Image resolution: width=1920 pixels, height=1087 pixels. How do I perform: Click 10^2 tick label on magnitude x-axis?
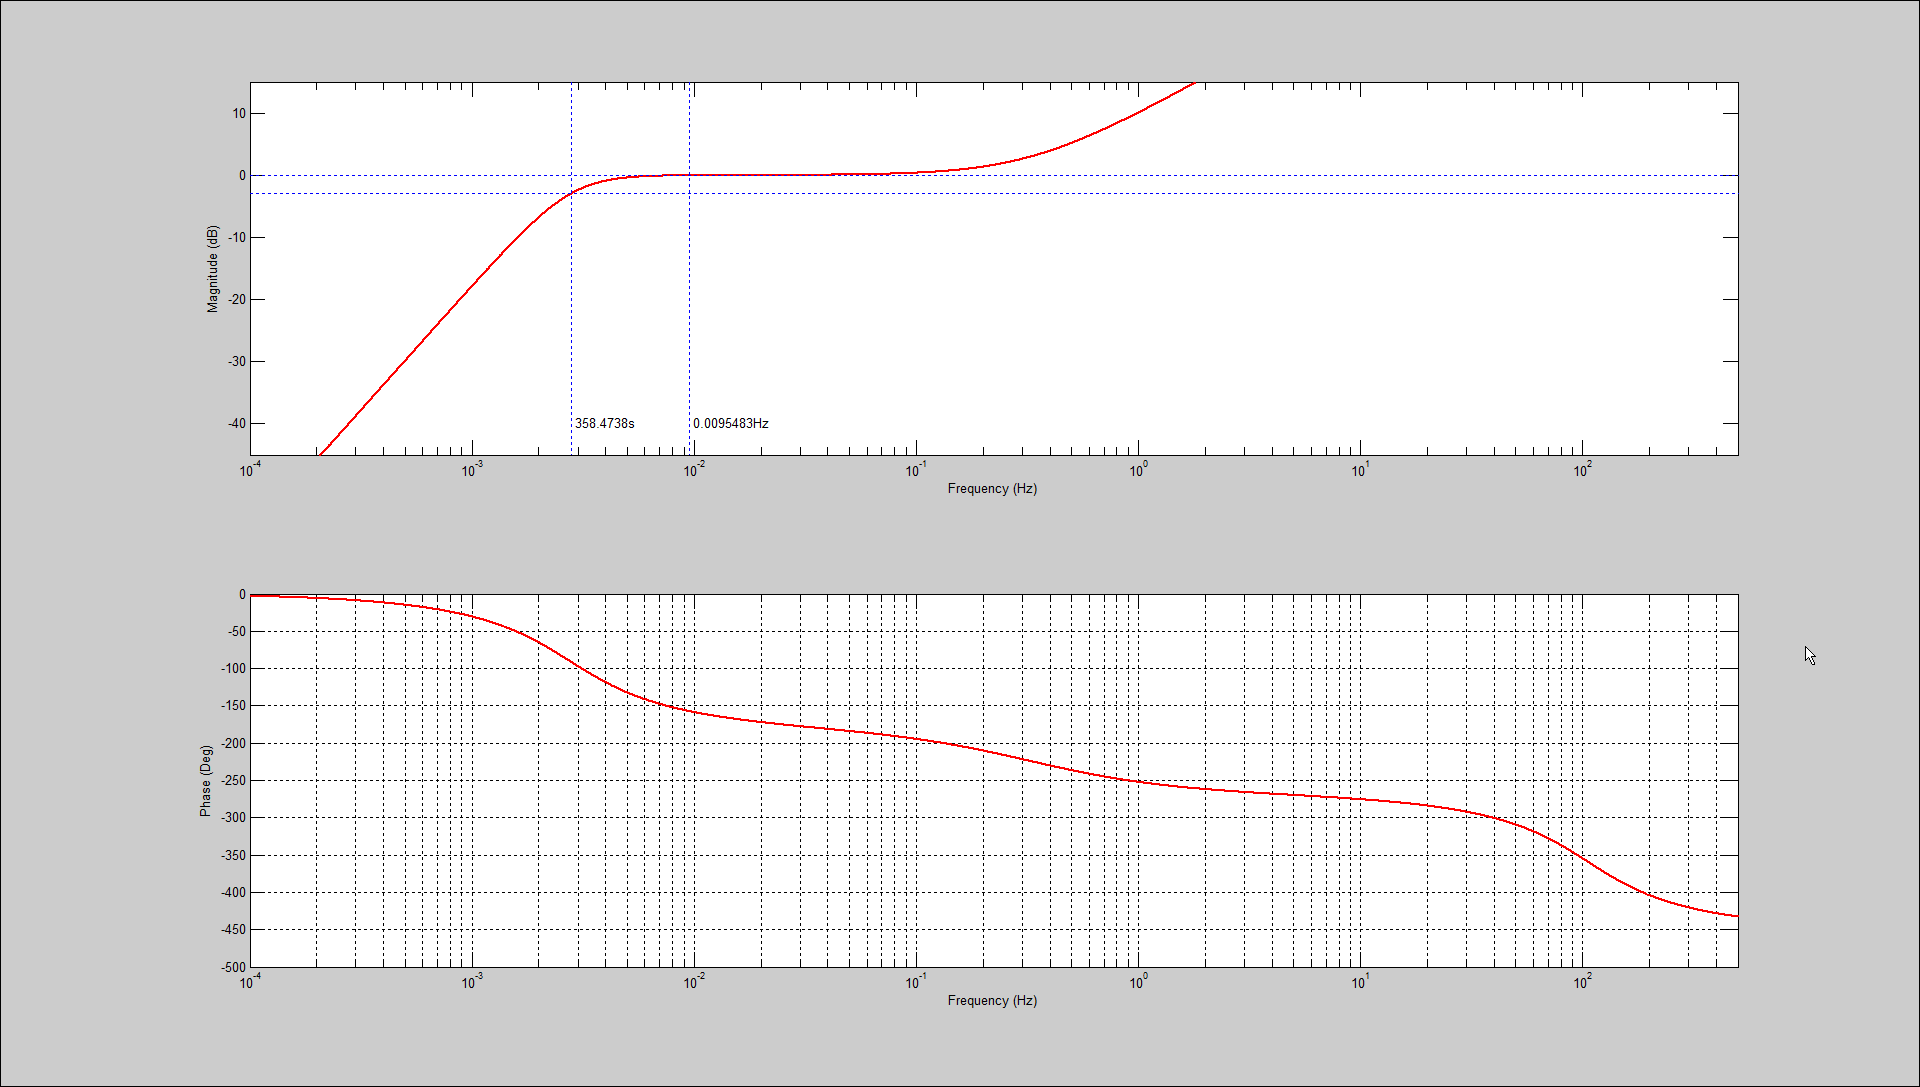click(1582, 469)
